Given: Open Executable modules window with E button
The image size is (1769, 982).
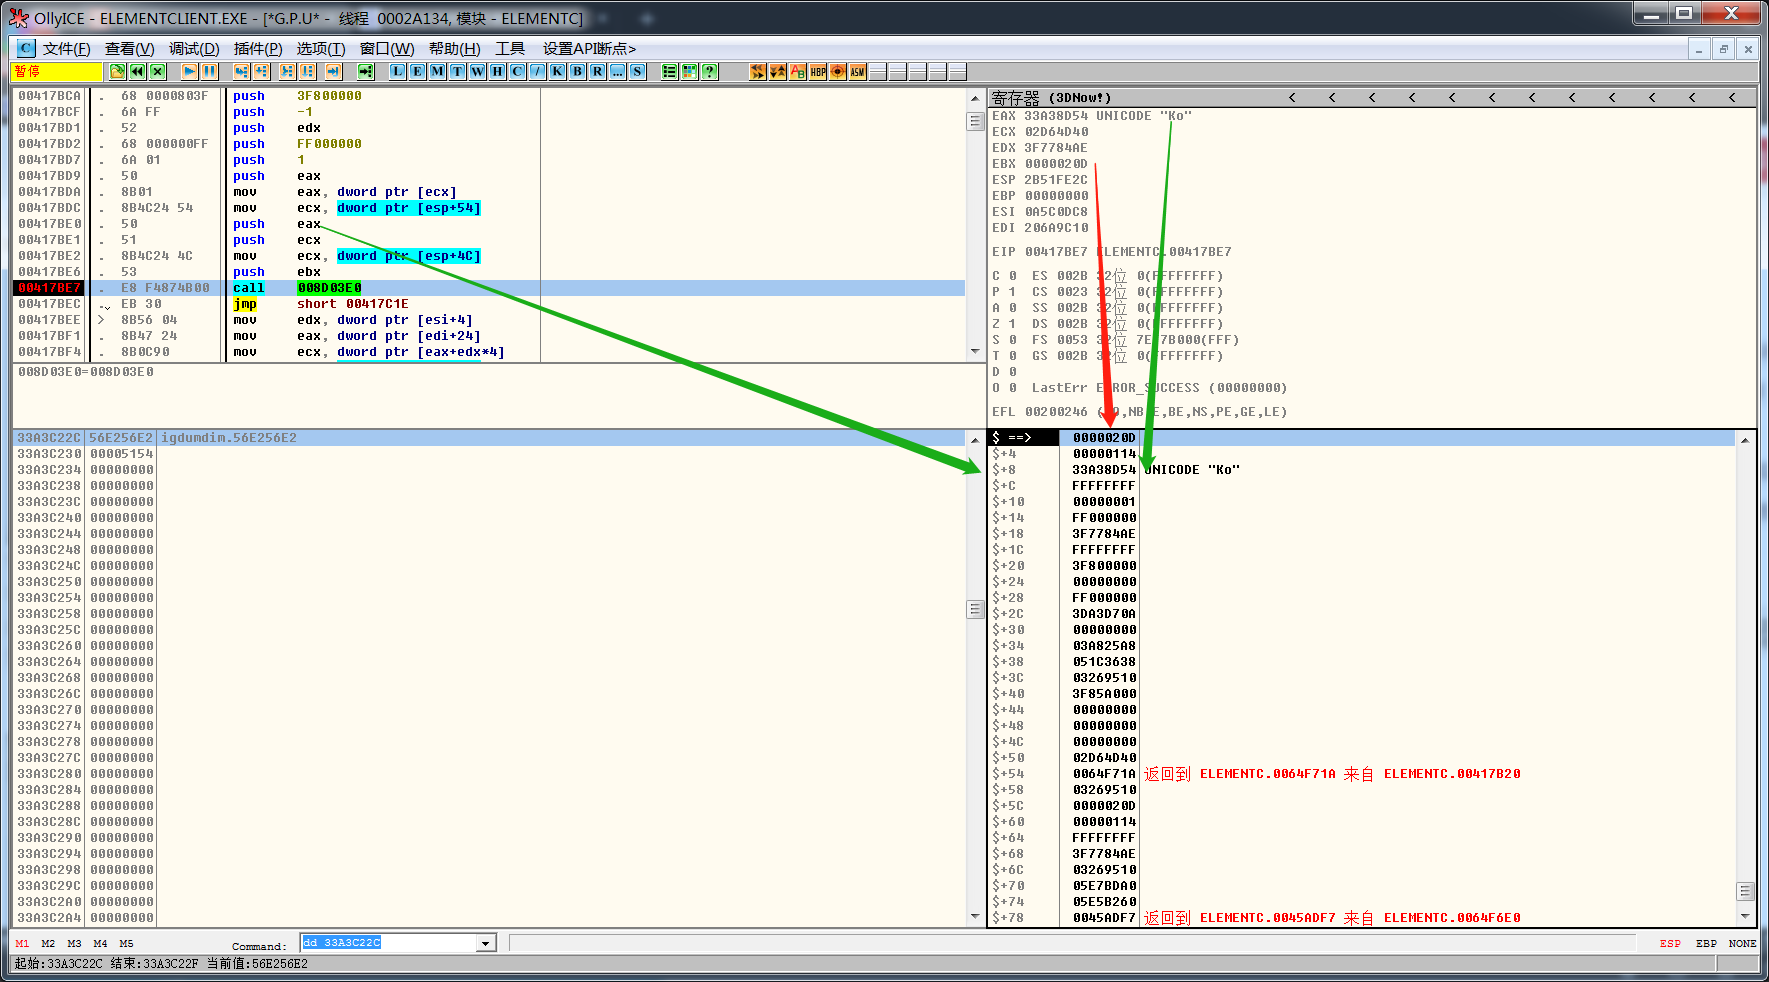Looking at the screenshot, I should [x=418, y=71].
